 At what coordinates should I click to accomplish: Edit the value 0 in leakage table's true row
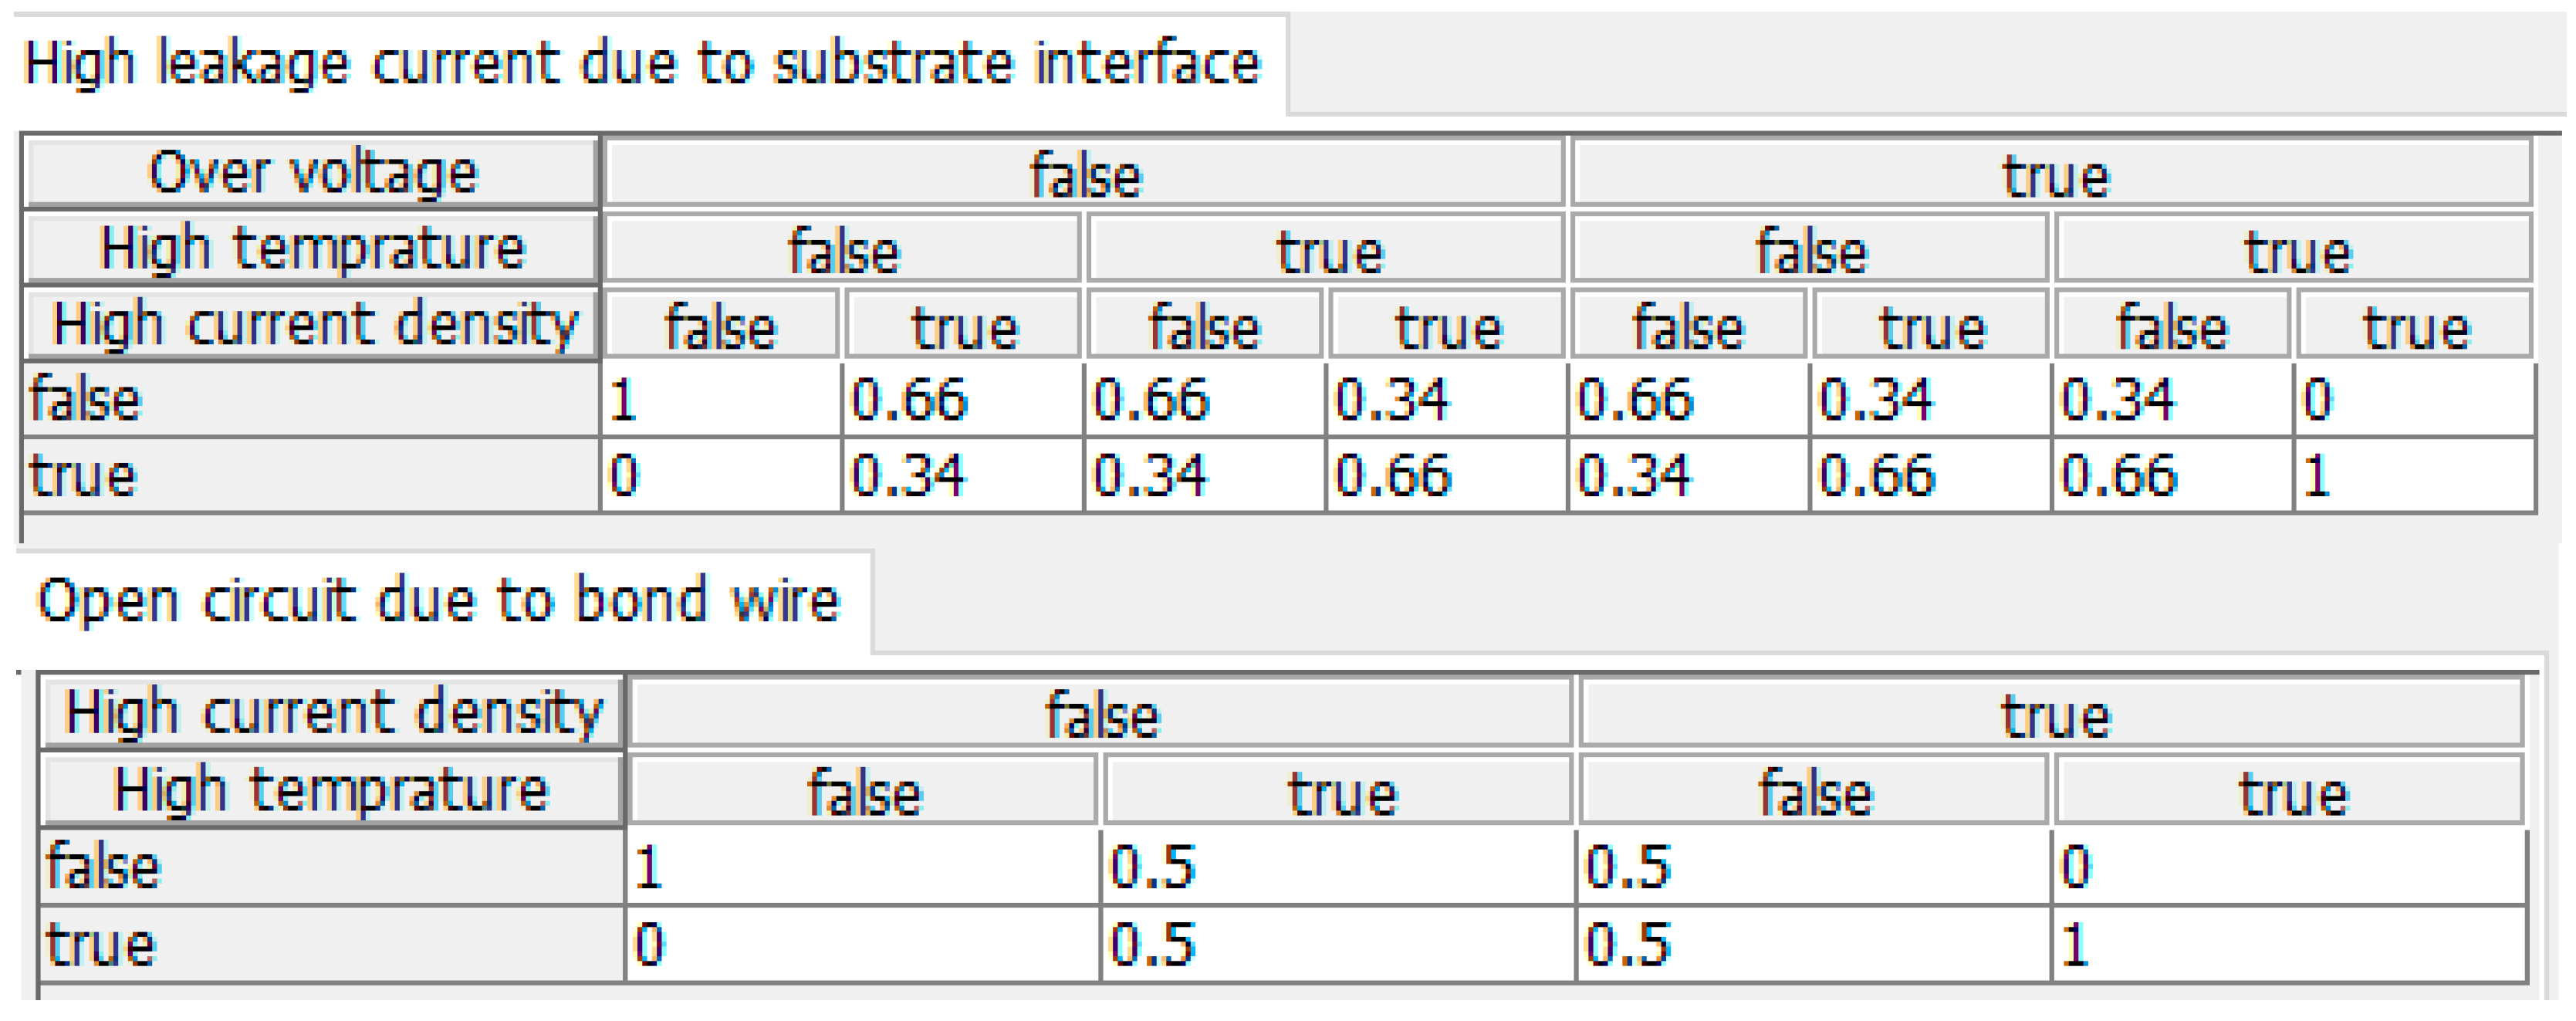pyautogui.click(x=720, y=475)
